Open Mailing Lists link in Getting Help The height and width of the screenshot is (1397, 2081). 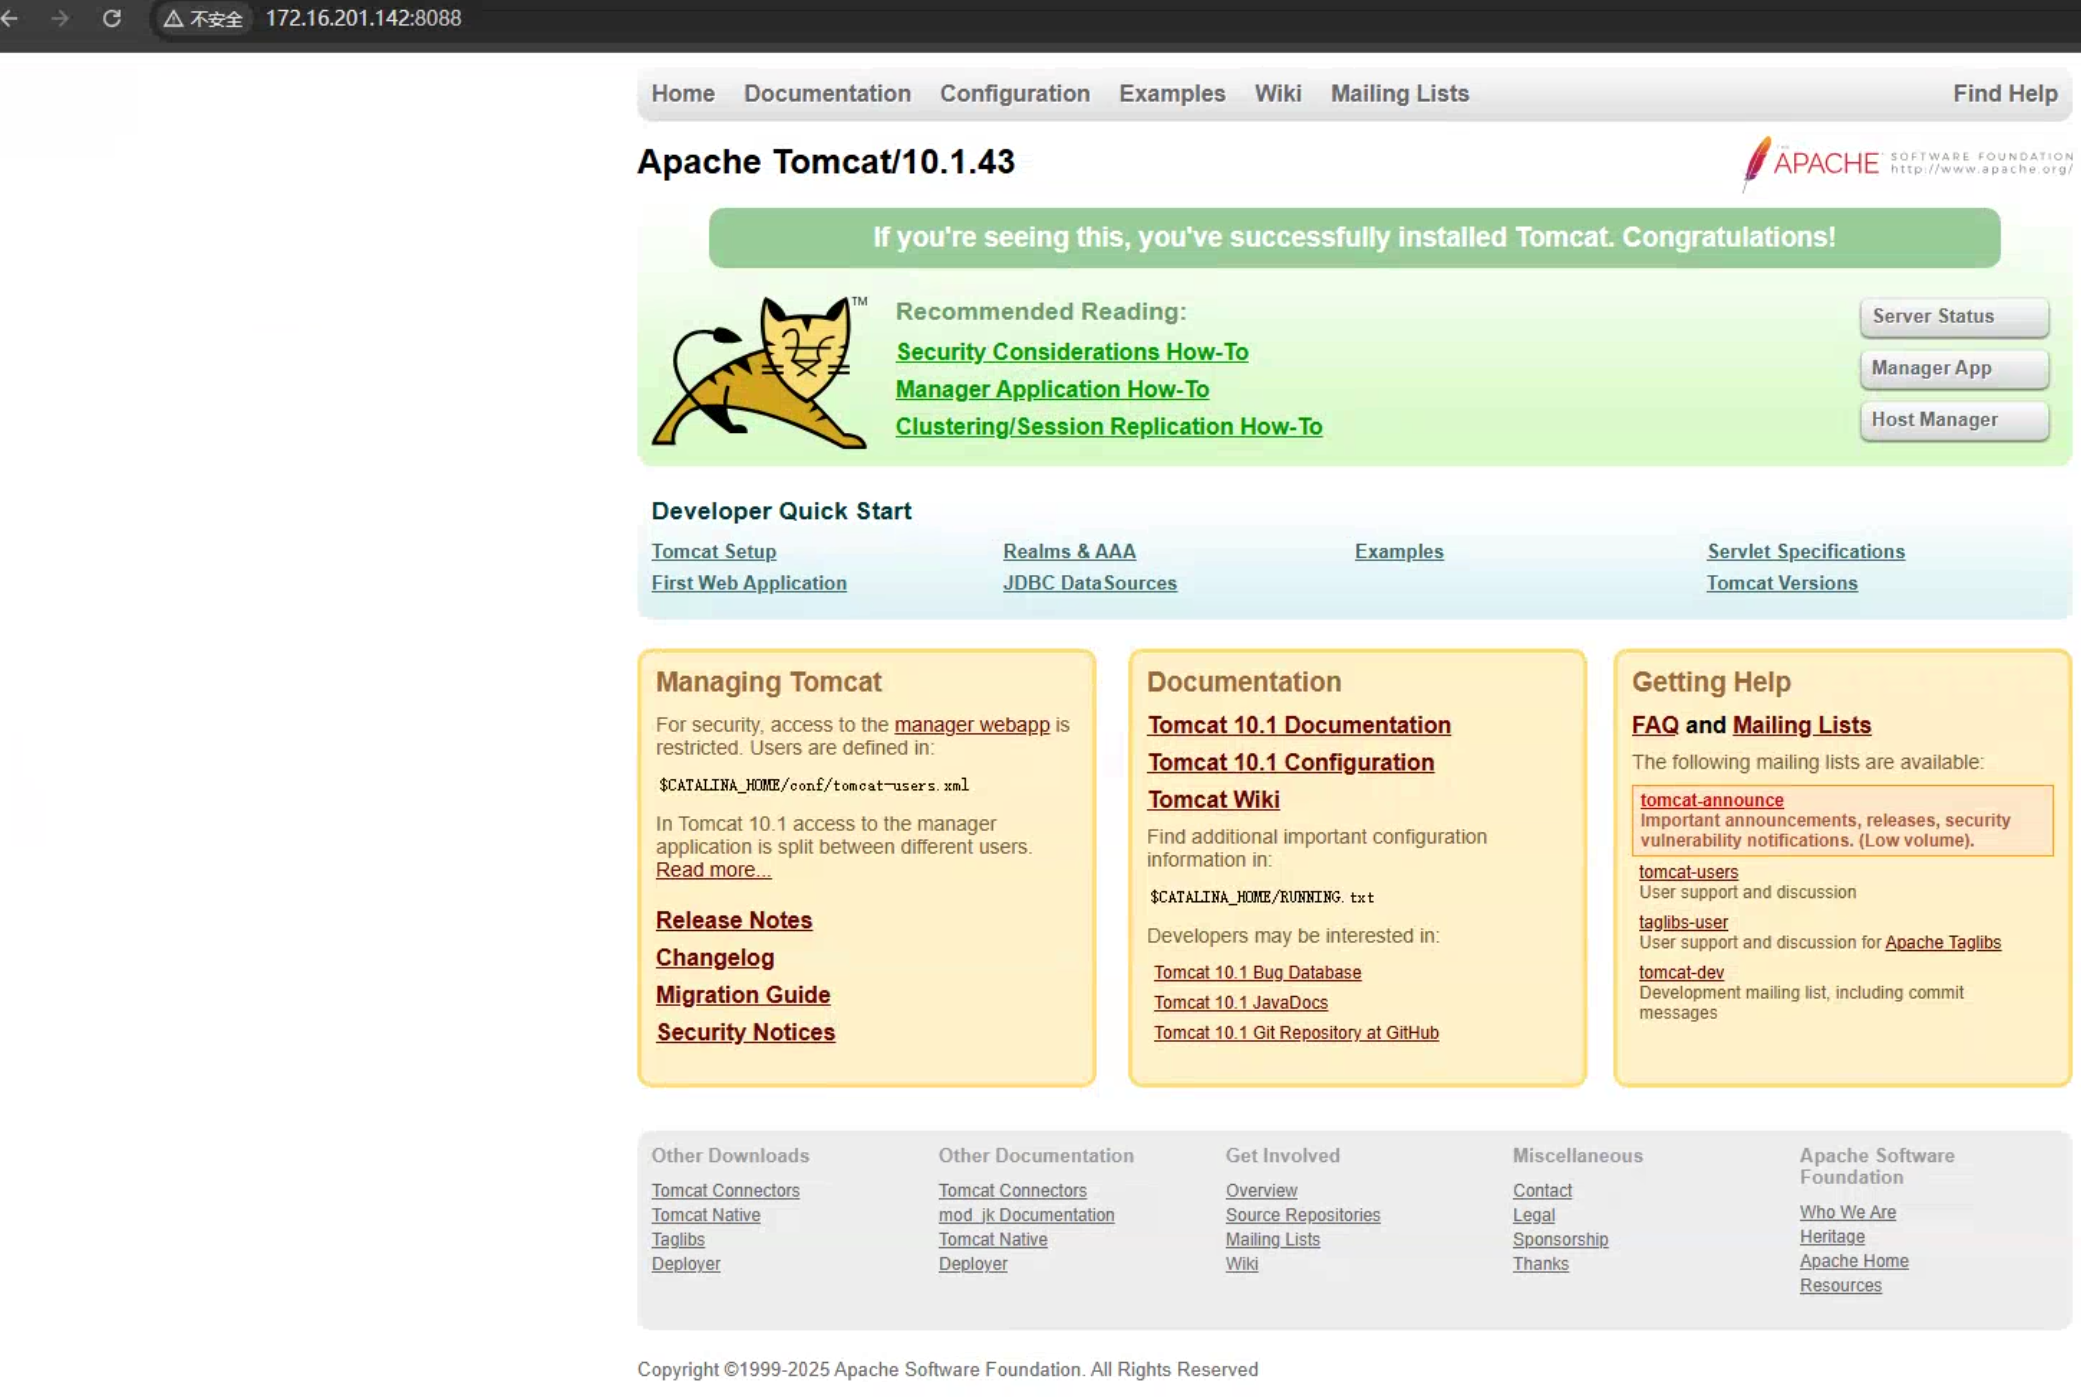pos(1802,725)
